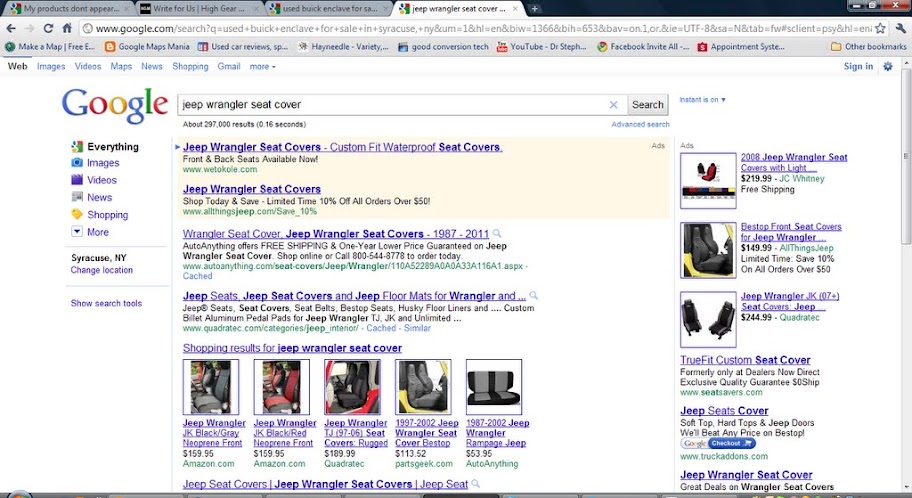Click the Search button
The width and height of the screenshot is (912, 498).
647,105
